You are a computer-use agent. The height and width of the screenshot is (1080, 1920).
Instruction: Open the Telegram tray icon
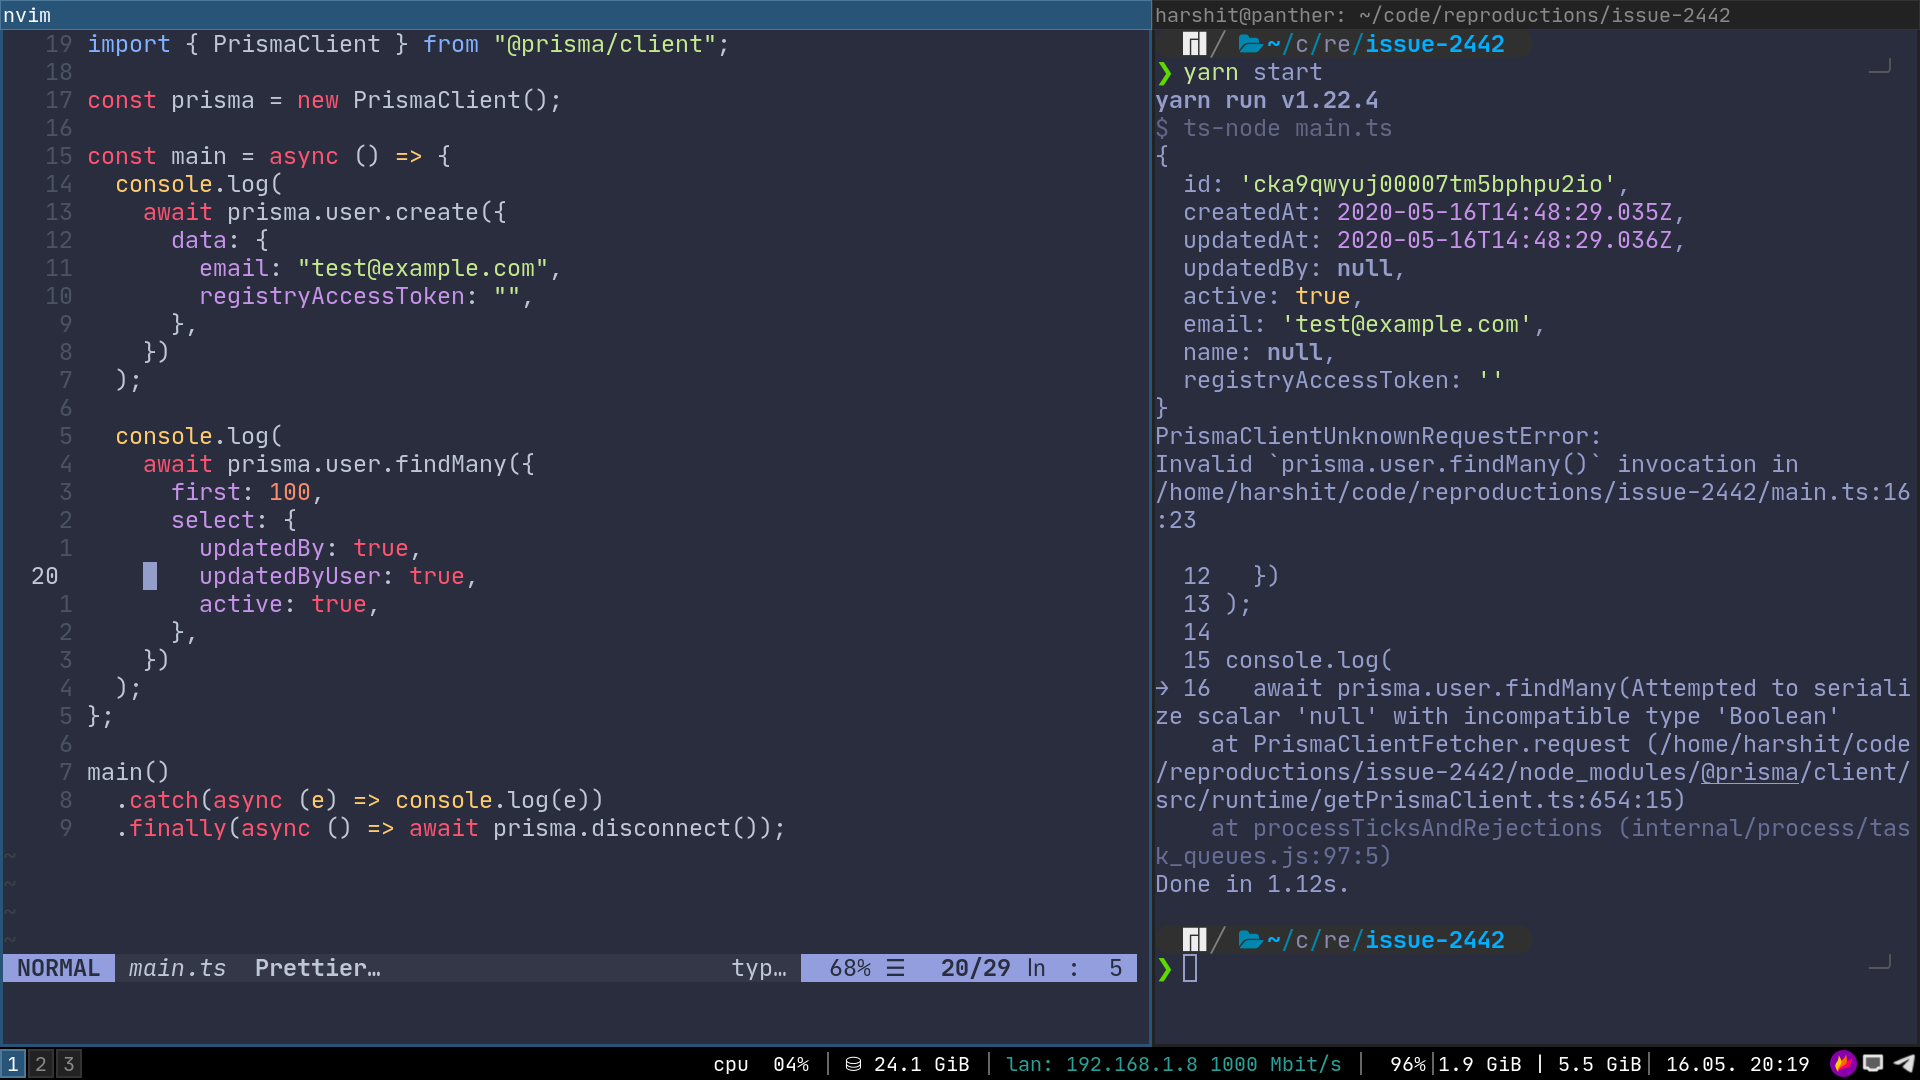click(1903, 1063)
